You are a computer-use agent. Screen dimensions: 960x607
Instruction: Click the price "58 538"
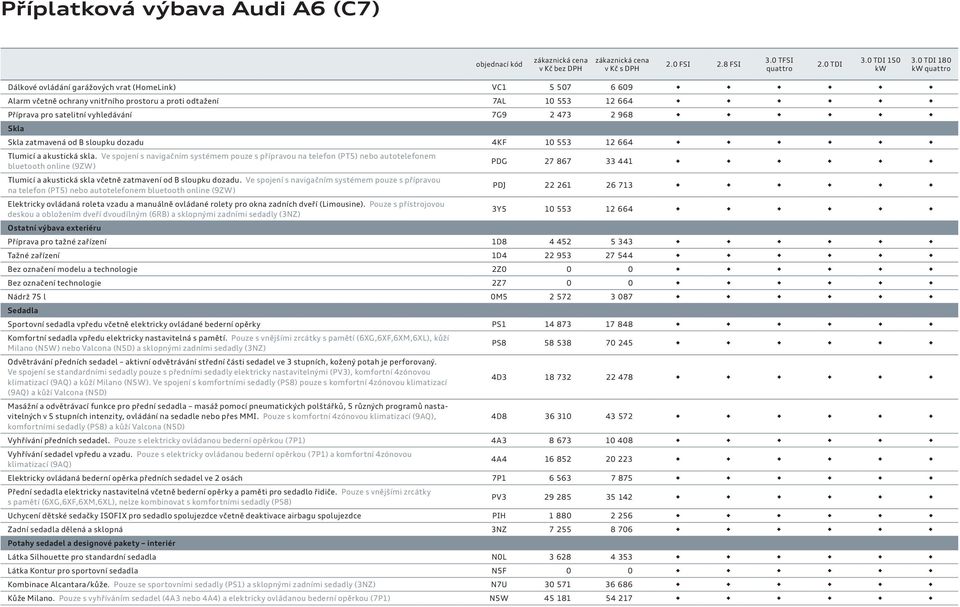click(x=558, y=343)
